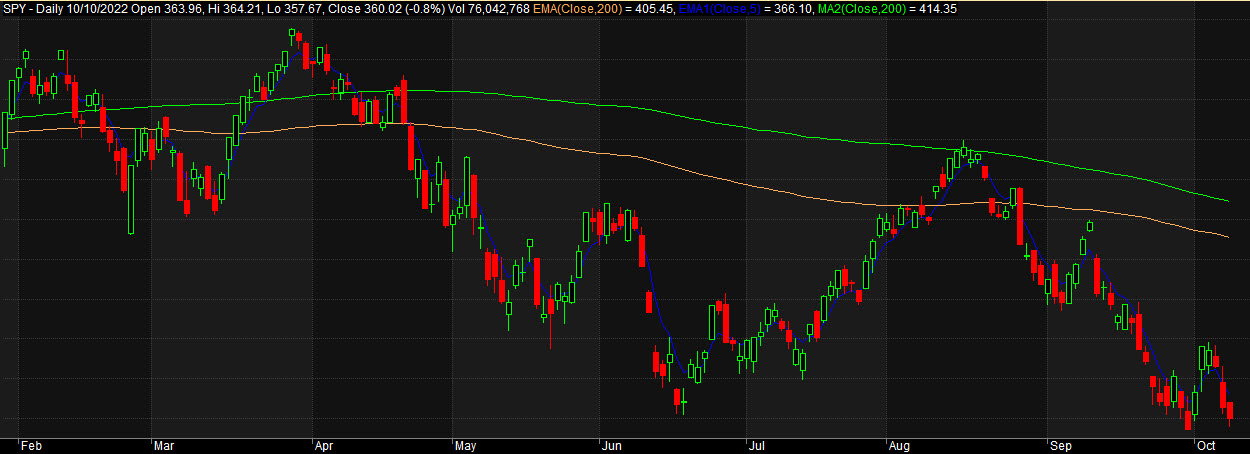Select the Sep label on the date axis
Image resolution: width=1250 pixels, height=454 pixels.
(1061, 446)
